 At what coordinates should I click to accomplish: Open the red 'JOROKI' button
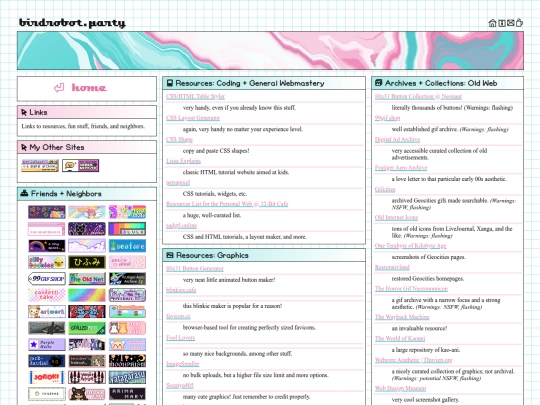(46, 377)
